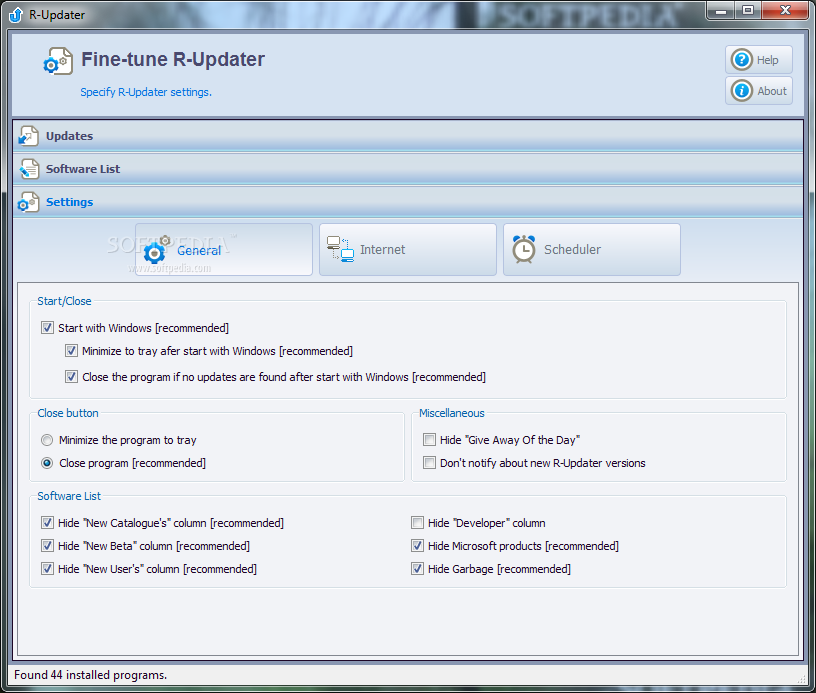This screenshot has width=816, height=693.
Task: Maximize the R-Updater window
Action: click(748, 10)
